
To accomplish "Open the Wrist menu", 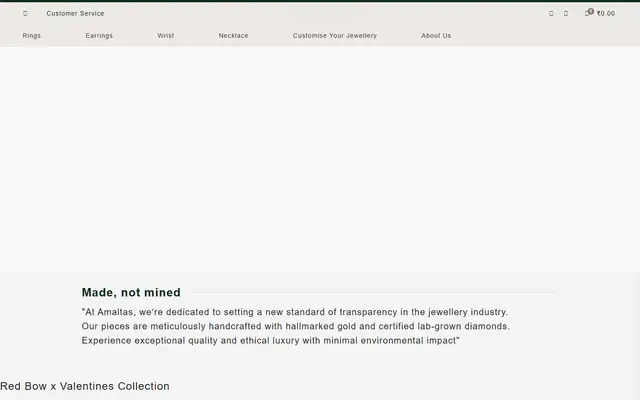I will click(166, 36).
